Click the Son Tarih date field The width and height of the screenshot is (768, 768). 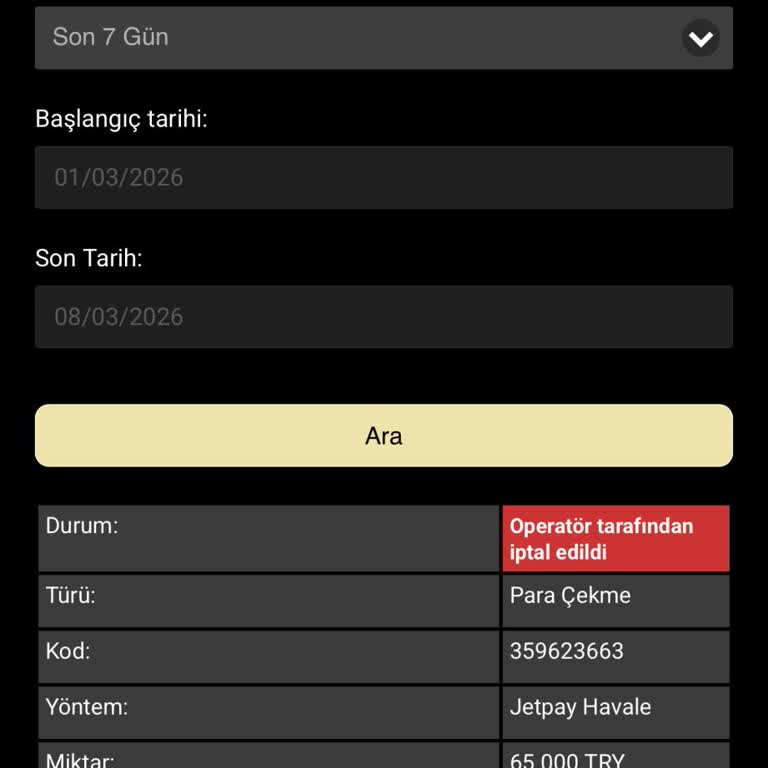(384, 317)
